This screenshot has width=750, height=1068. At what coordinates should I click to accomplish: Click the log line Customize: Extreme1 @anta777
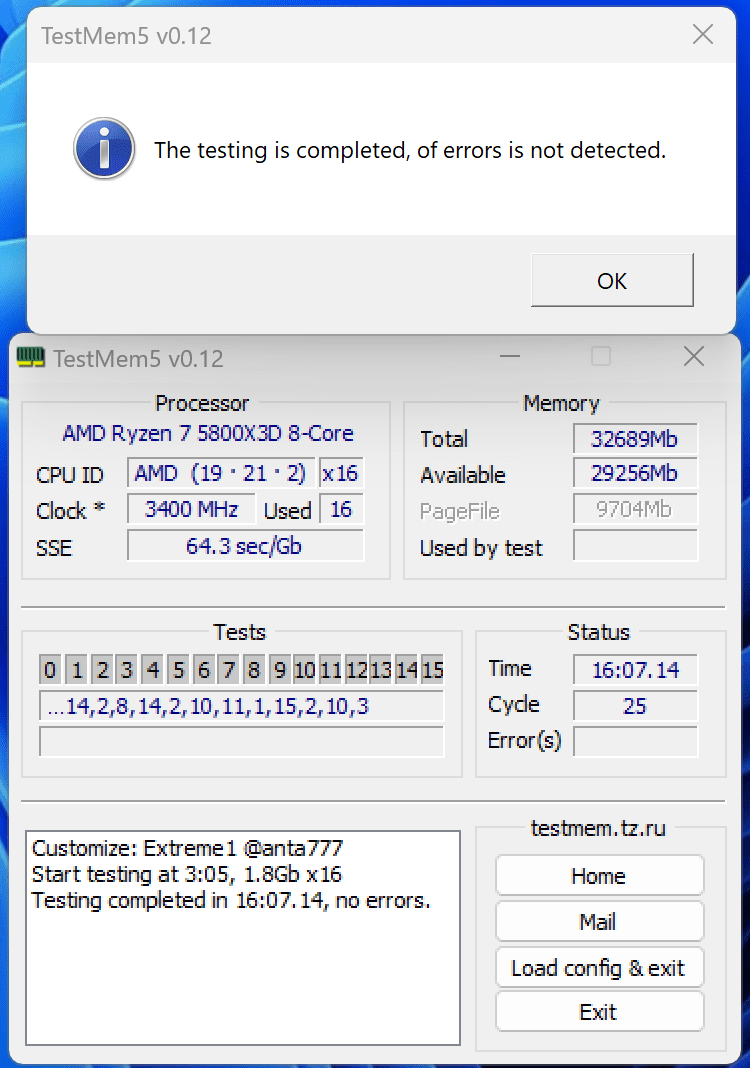(187, 848)
